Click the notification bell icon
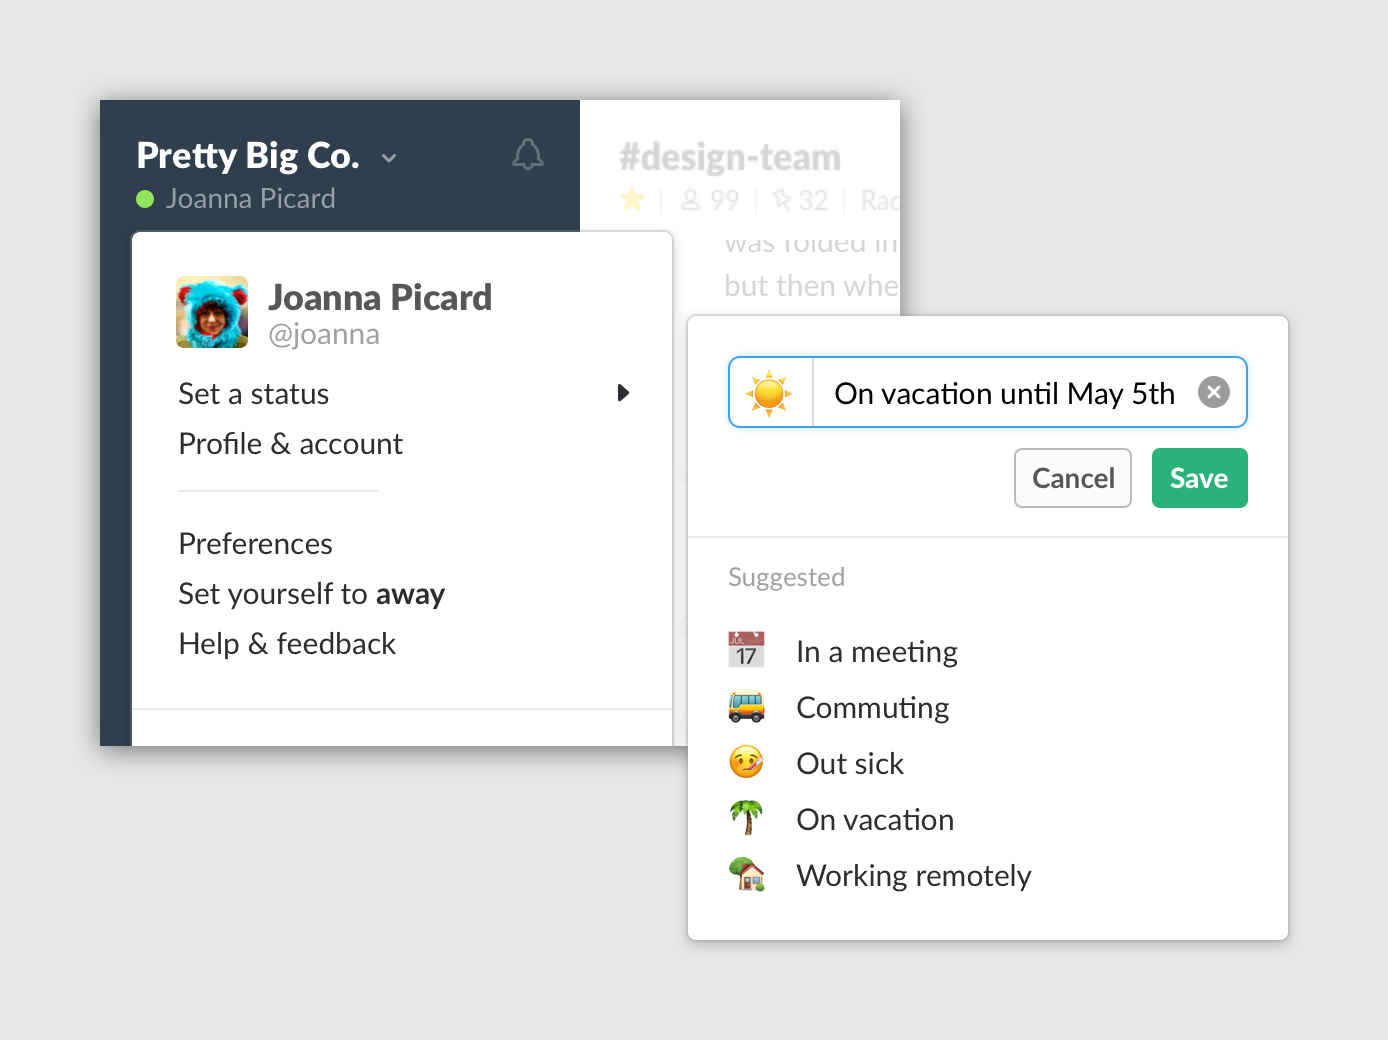 point(528,155)
